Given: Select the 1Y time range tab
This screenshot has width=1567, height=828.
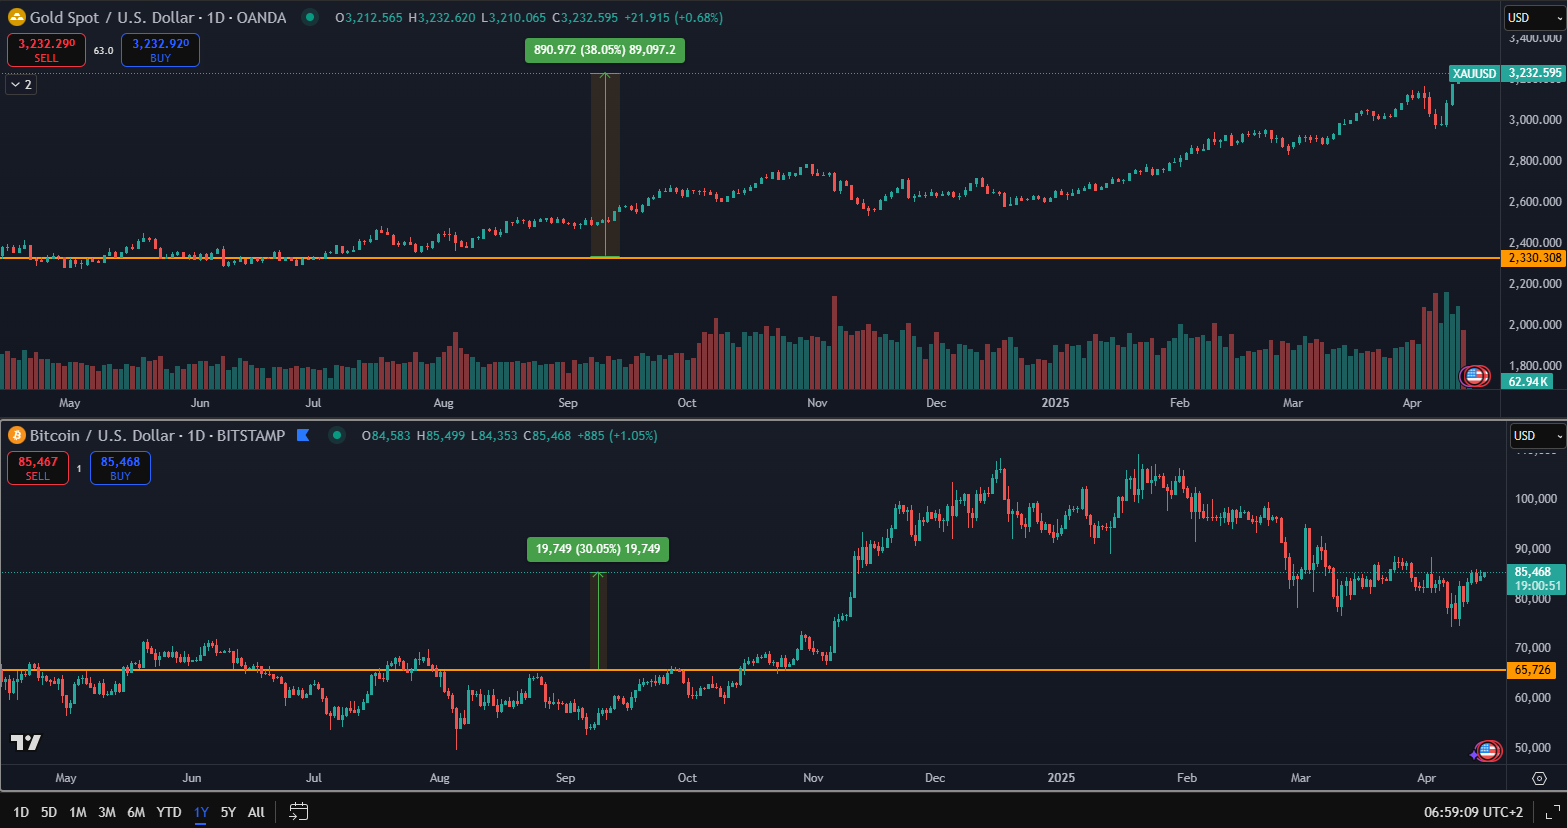Looking at the screenshot, I should pos(201,812).
